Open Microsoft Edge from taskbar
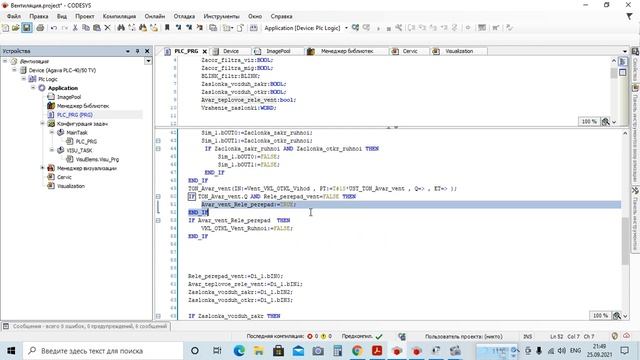This screenshot has width=640, height=360. [x=239, y=351]
